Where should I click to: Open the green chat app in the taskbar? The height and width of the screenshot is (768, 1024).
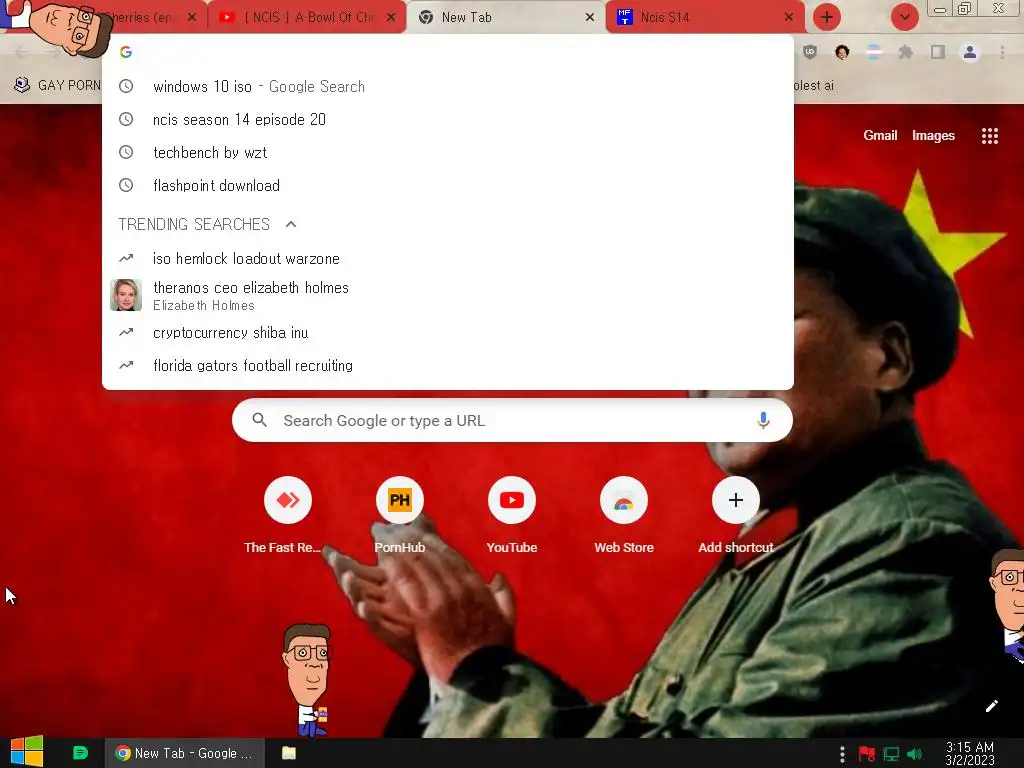coord(80,753)
